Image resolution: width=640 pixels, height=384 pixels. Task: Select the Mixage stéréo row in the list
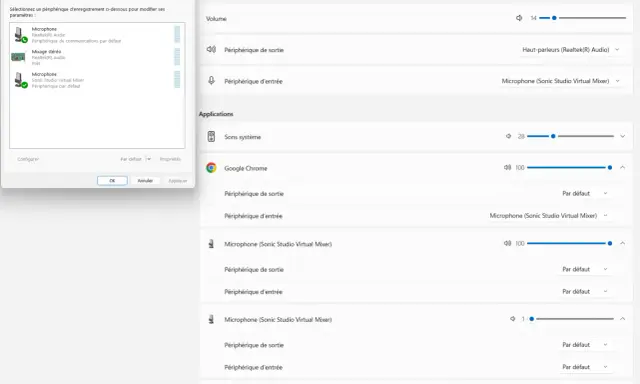tap(97, 57)
